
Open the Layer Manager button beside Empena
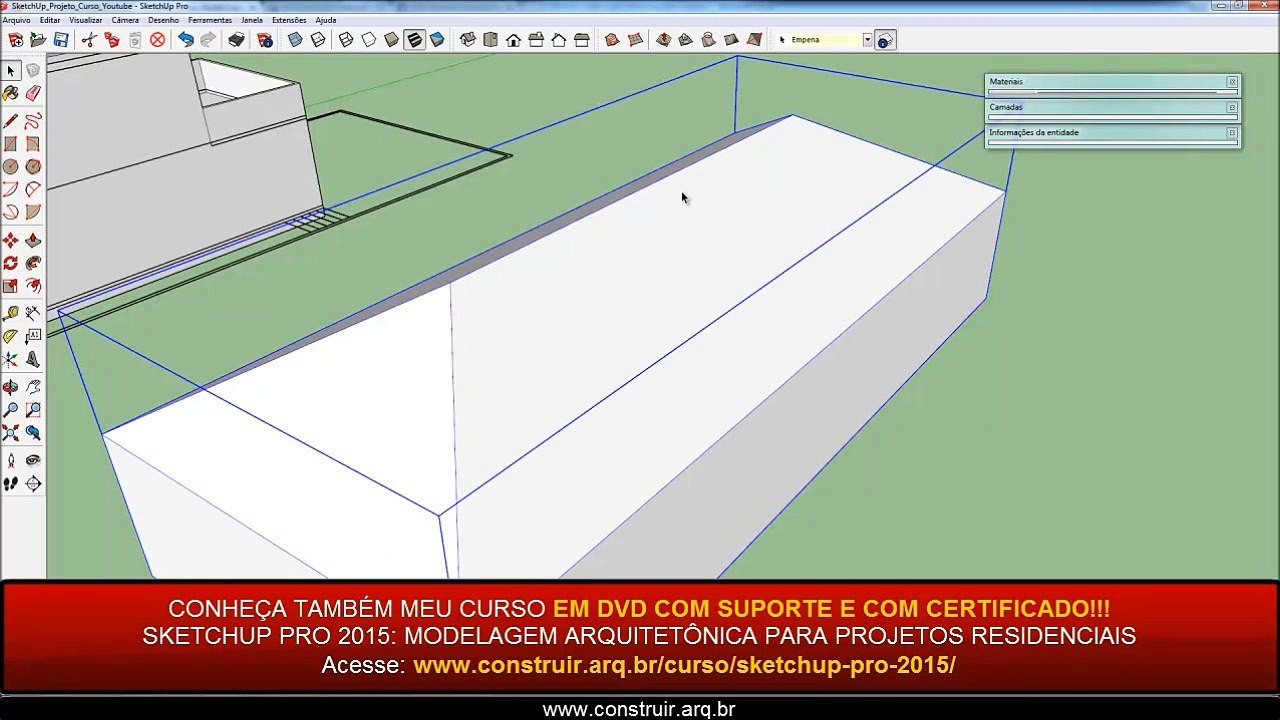885,40
